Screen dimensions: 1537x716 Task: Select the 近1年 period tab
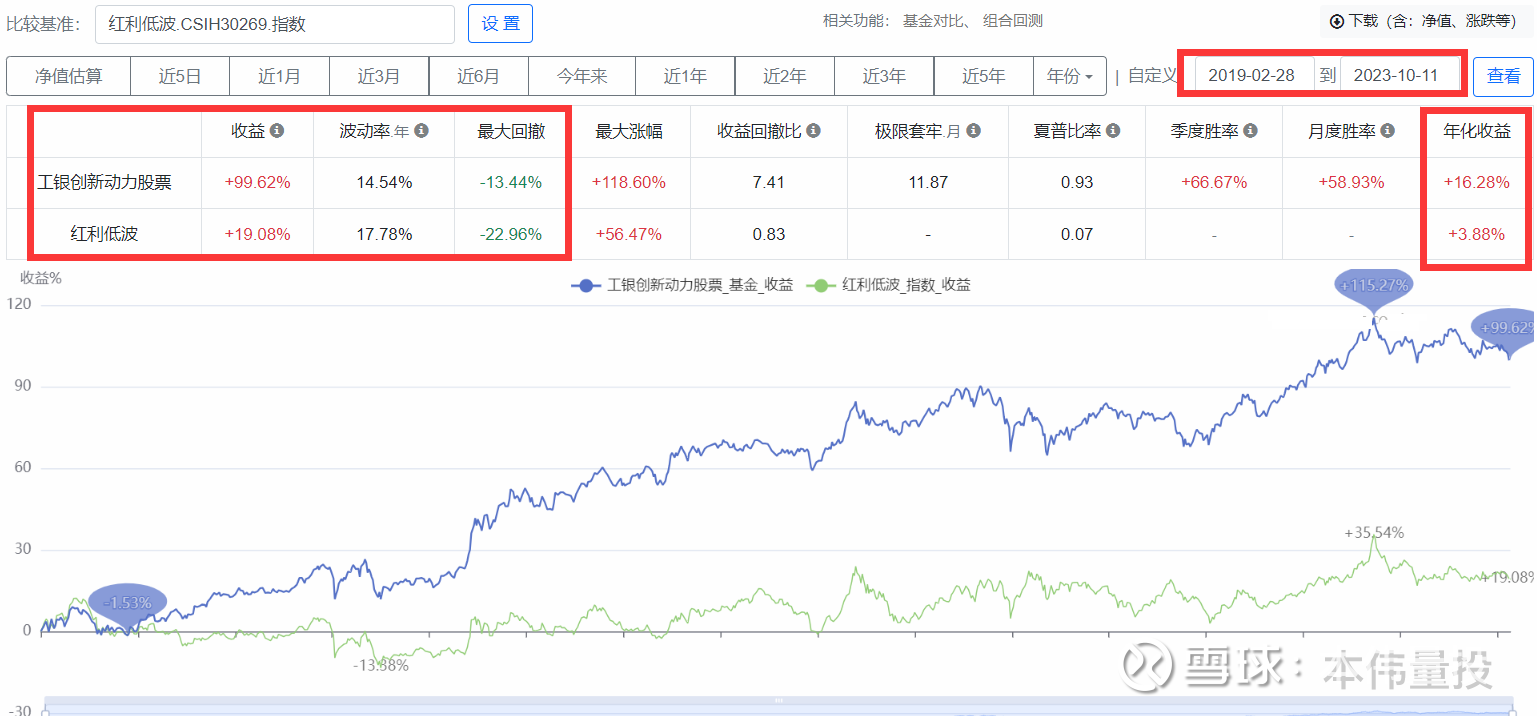tap(685, 76)
